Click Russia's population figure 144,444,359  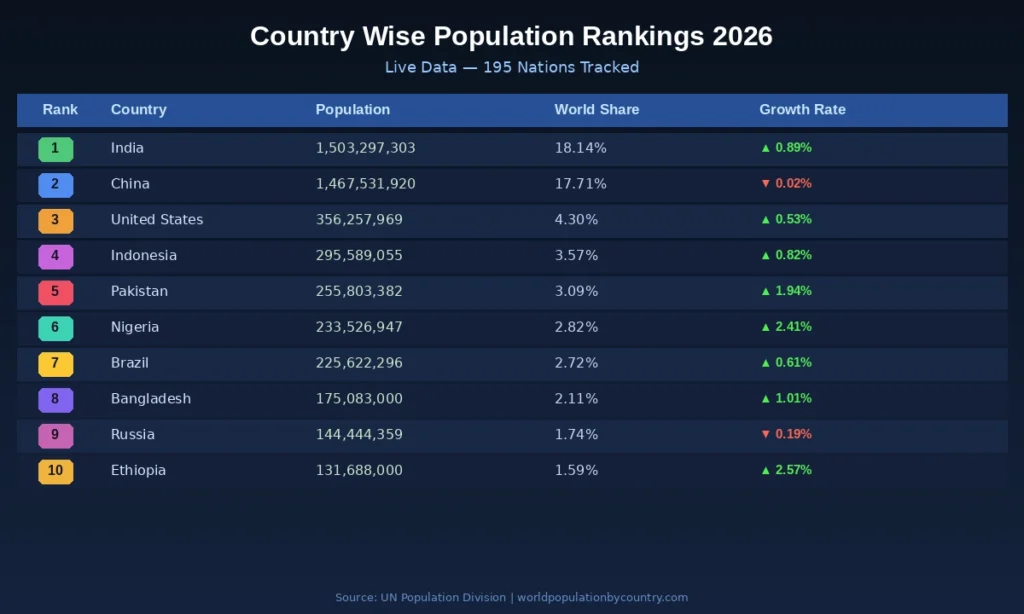click(359, 435)
